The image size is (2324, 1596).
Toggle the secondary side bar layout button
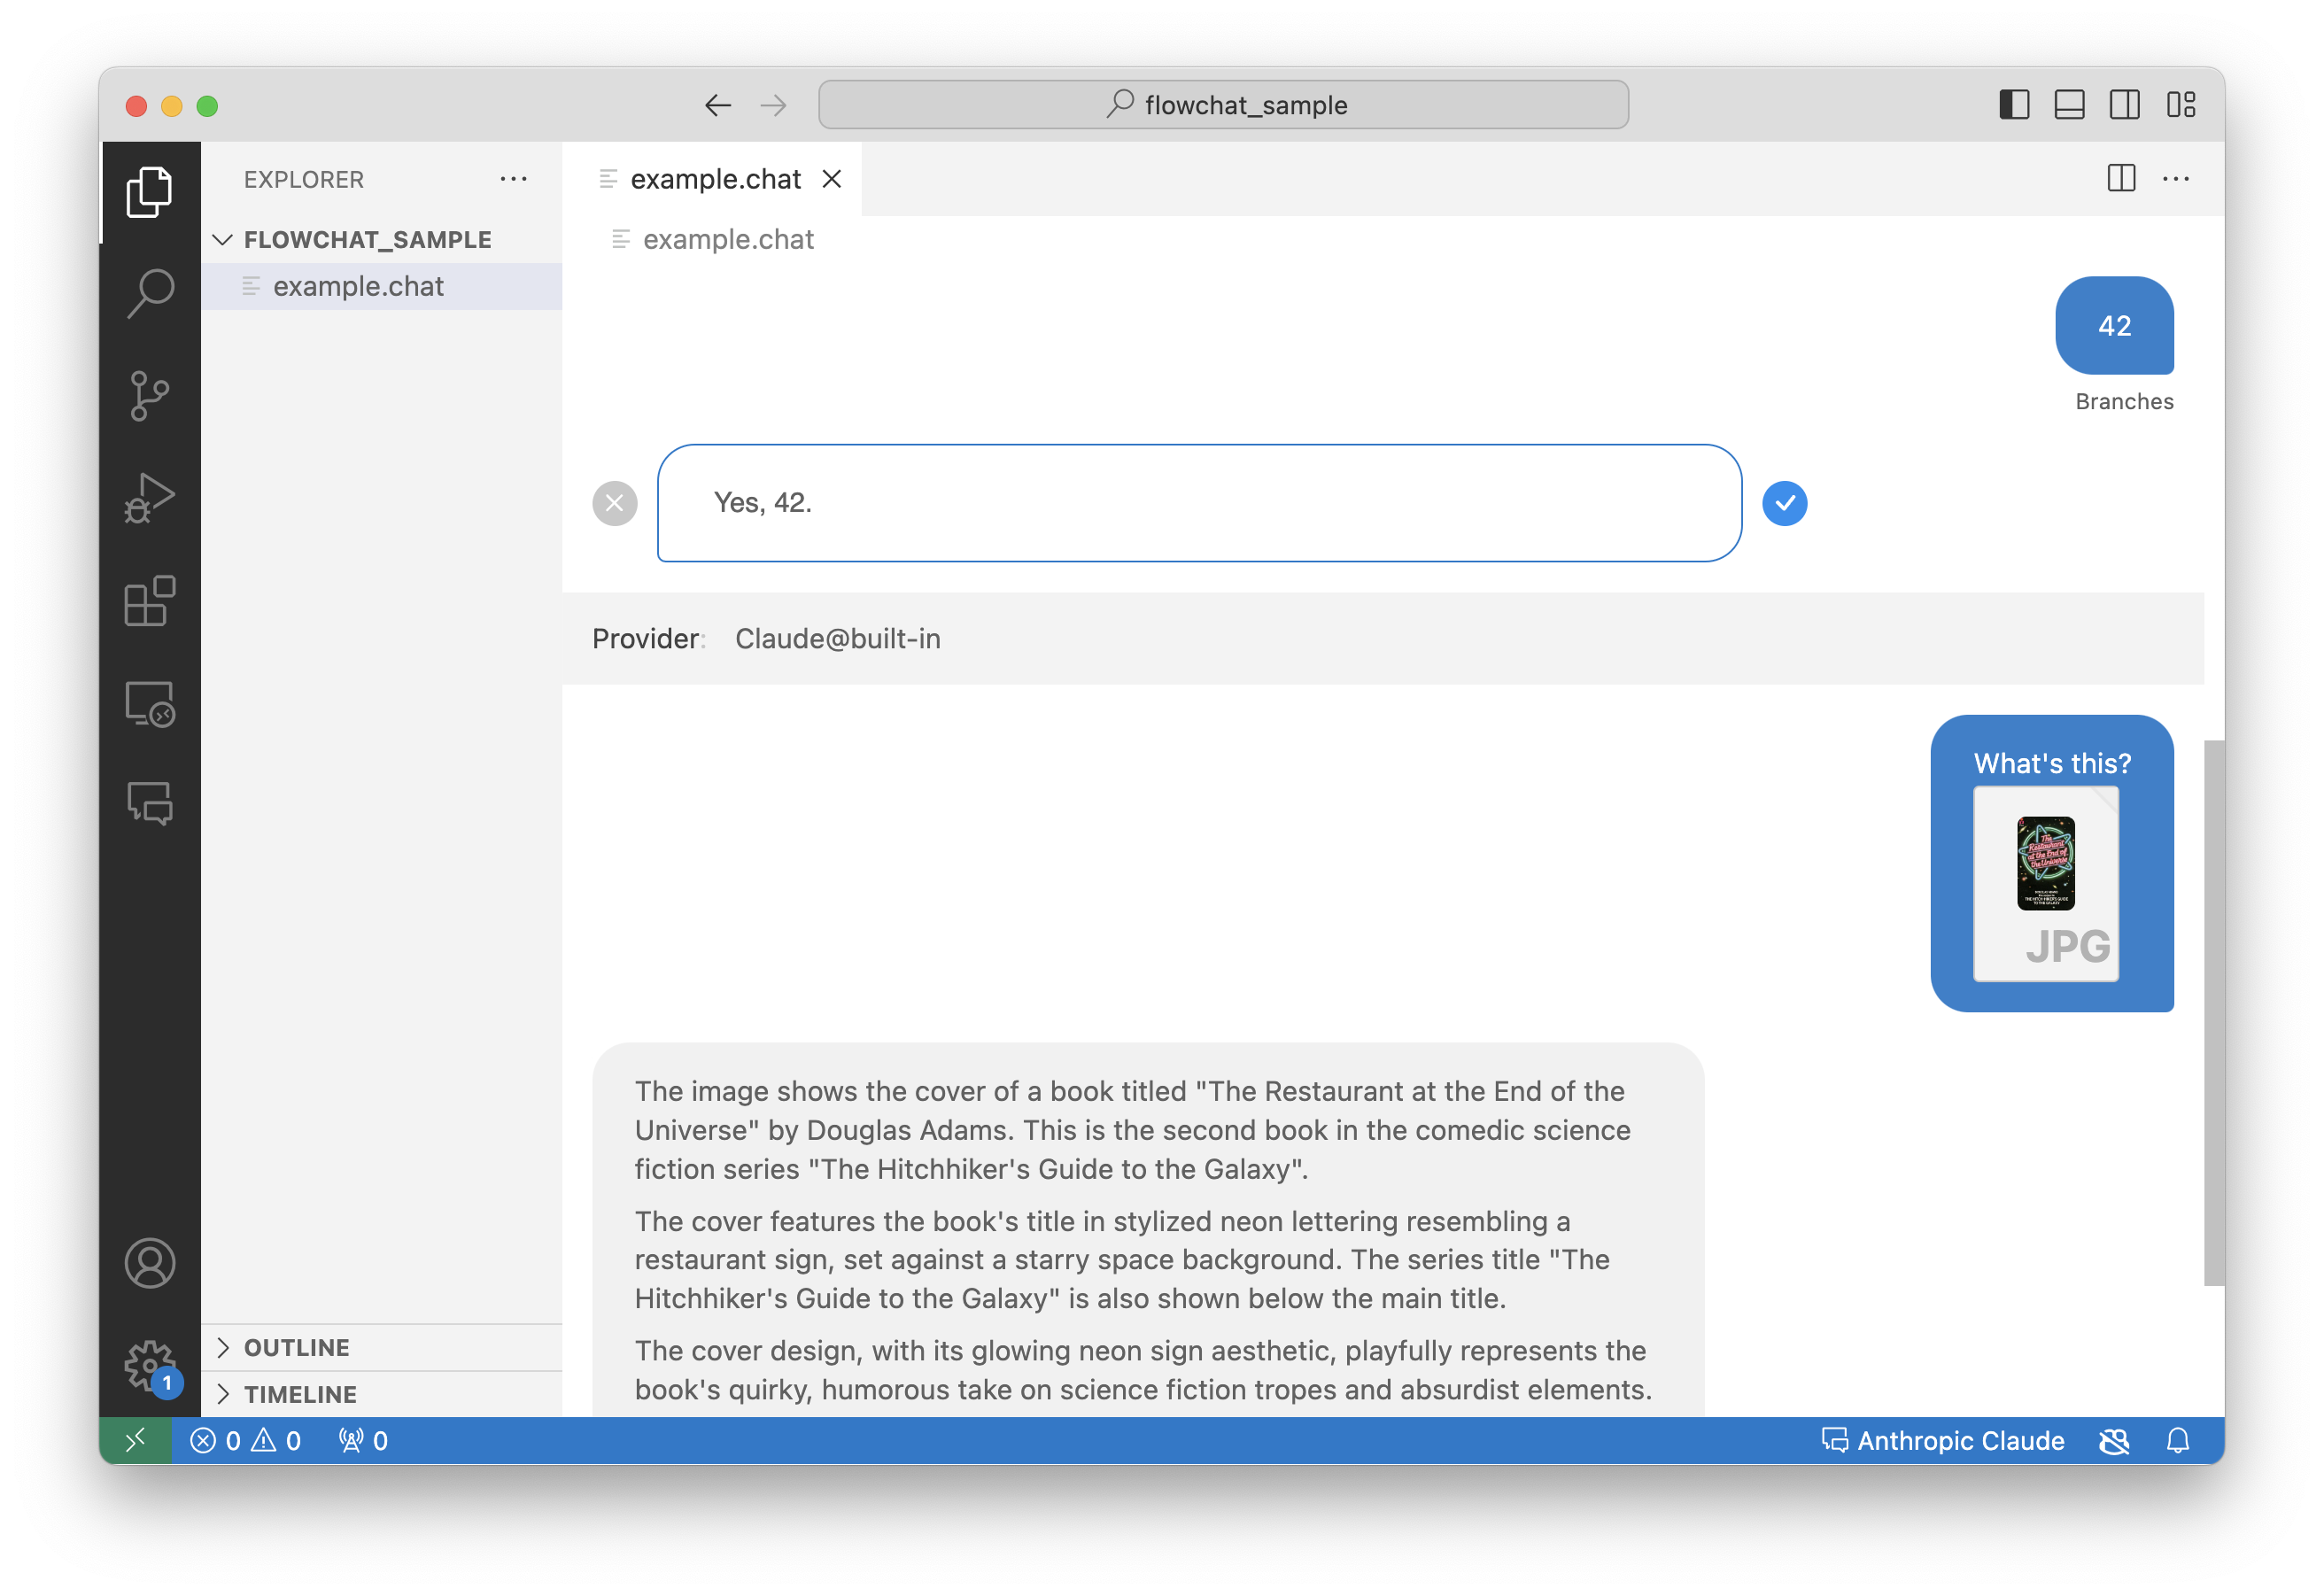coord(2124,105)
